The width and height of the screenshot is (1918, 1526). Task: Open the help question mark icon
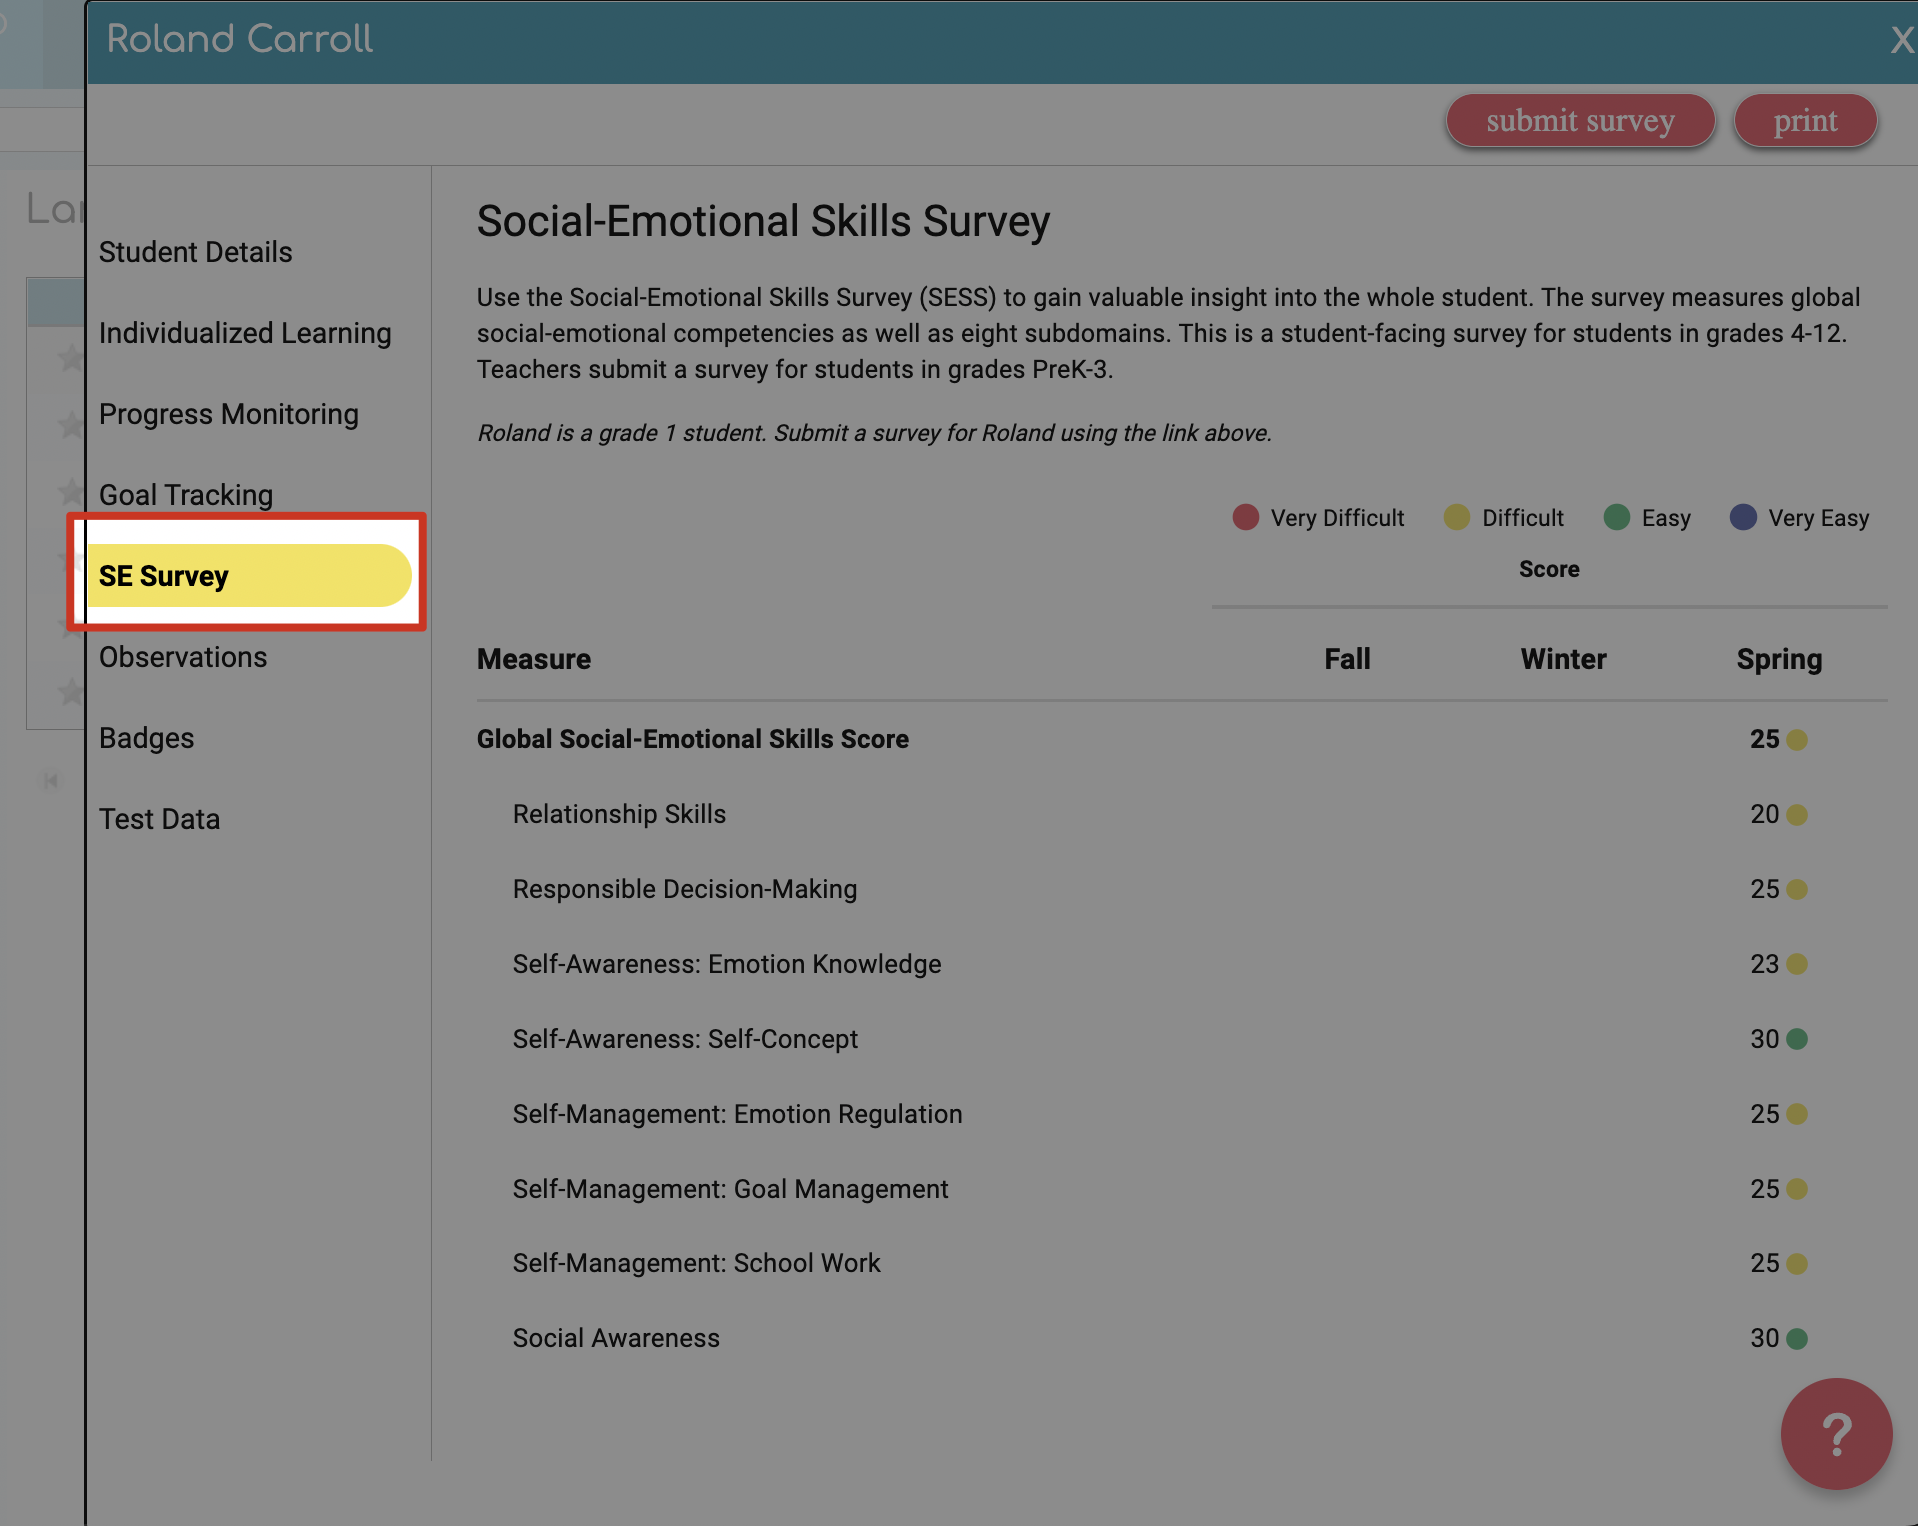point(1836,1434)
